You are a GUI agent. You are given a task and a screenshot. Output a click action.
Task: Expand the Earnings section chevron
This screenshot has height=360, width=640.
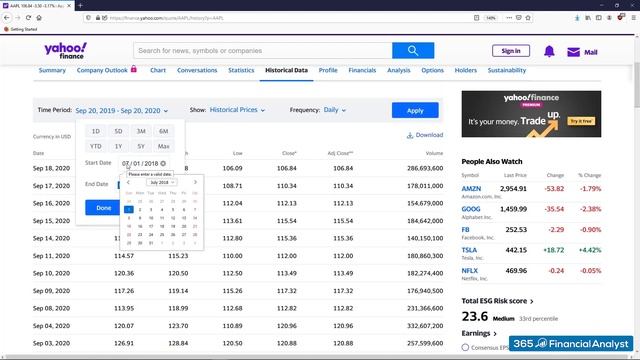(495, 333)
